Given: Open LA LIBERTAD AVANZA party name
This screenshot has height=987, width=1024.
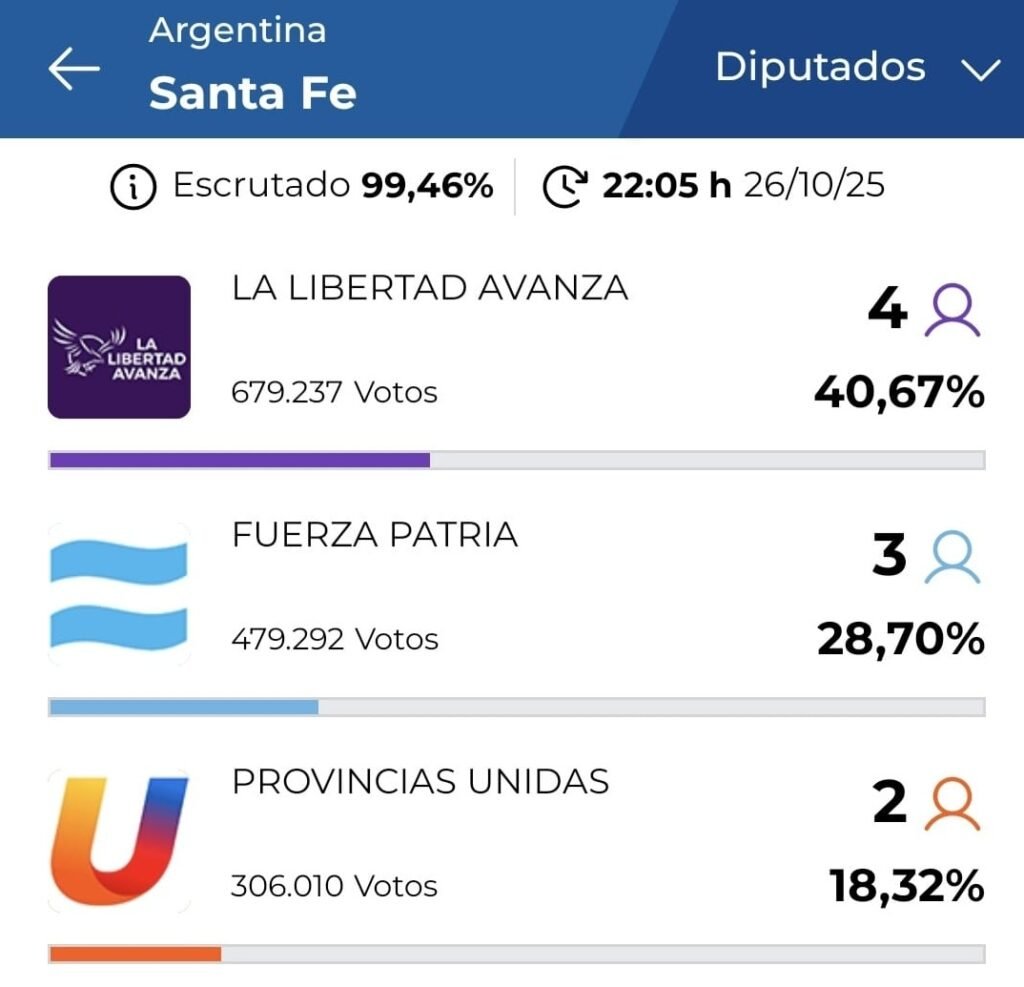Looking at the screenshot, I should [x=430, y=288].
